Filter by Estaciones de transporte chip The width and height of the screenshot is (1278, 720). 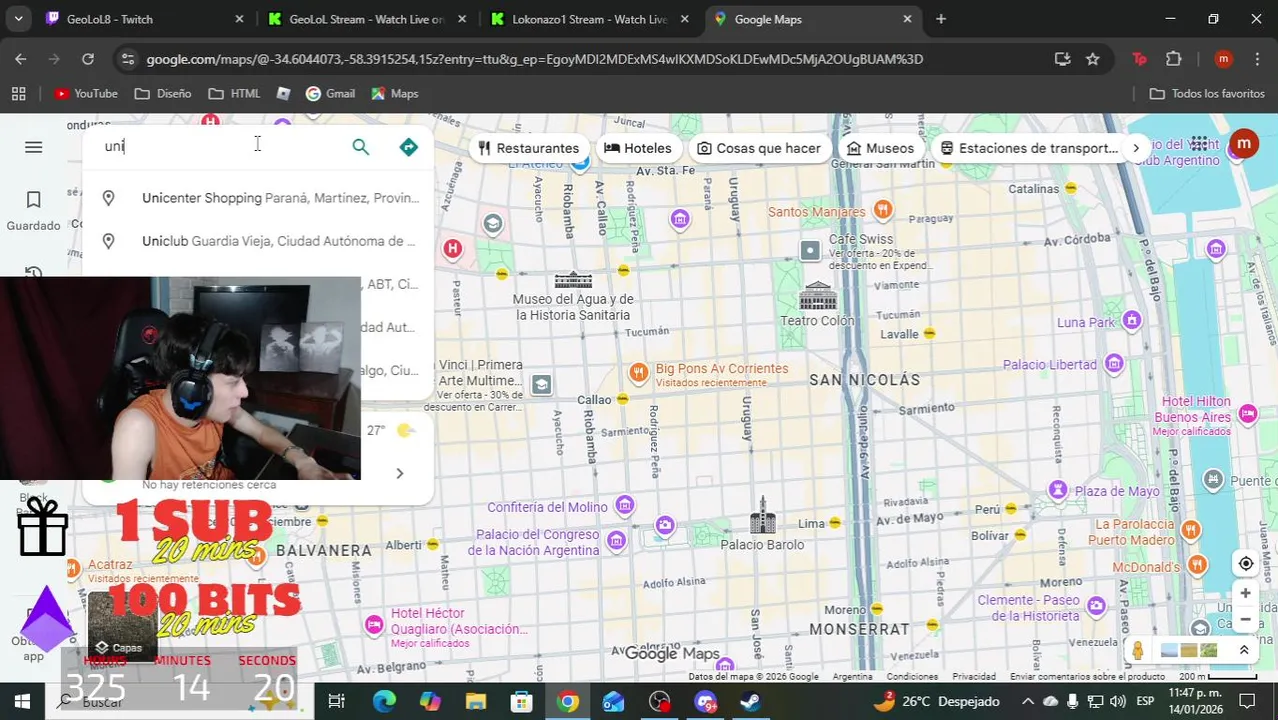[1028, 148]
